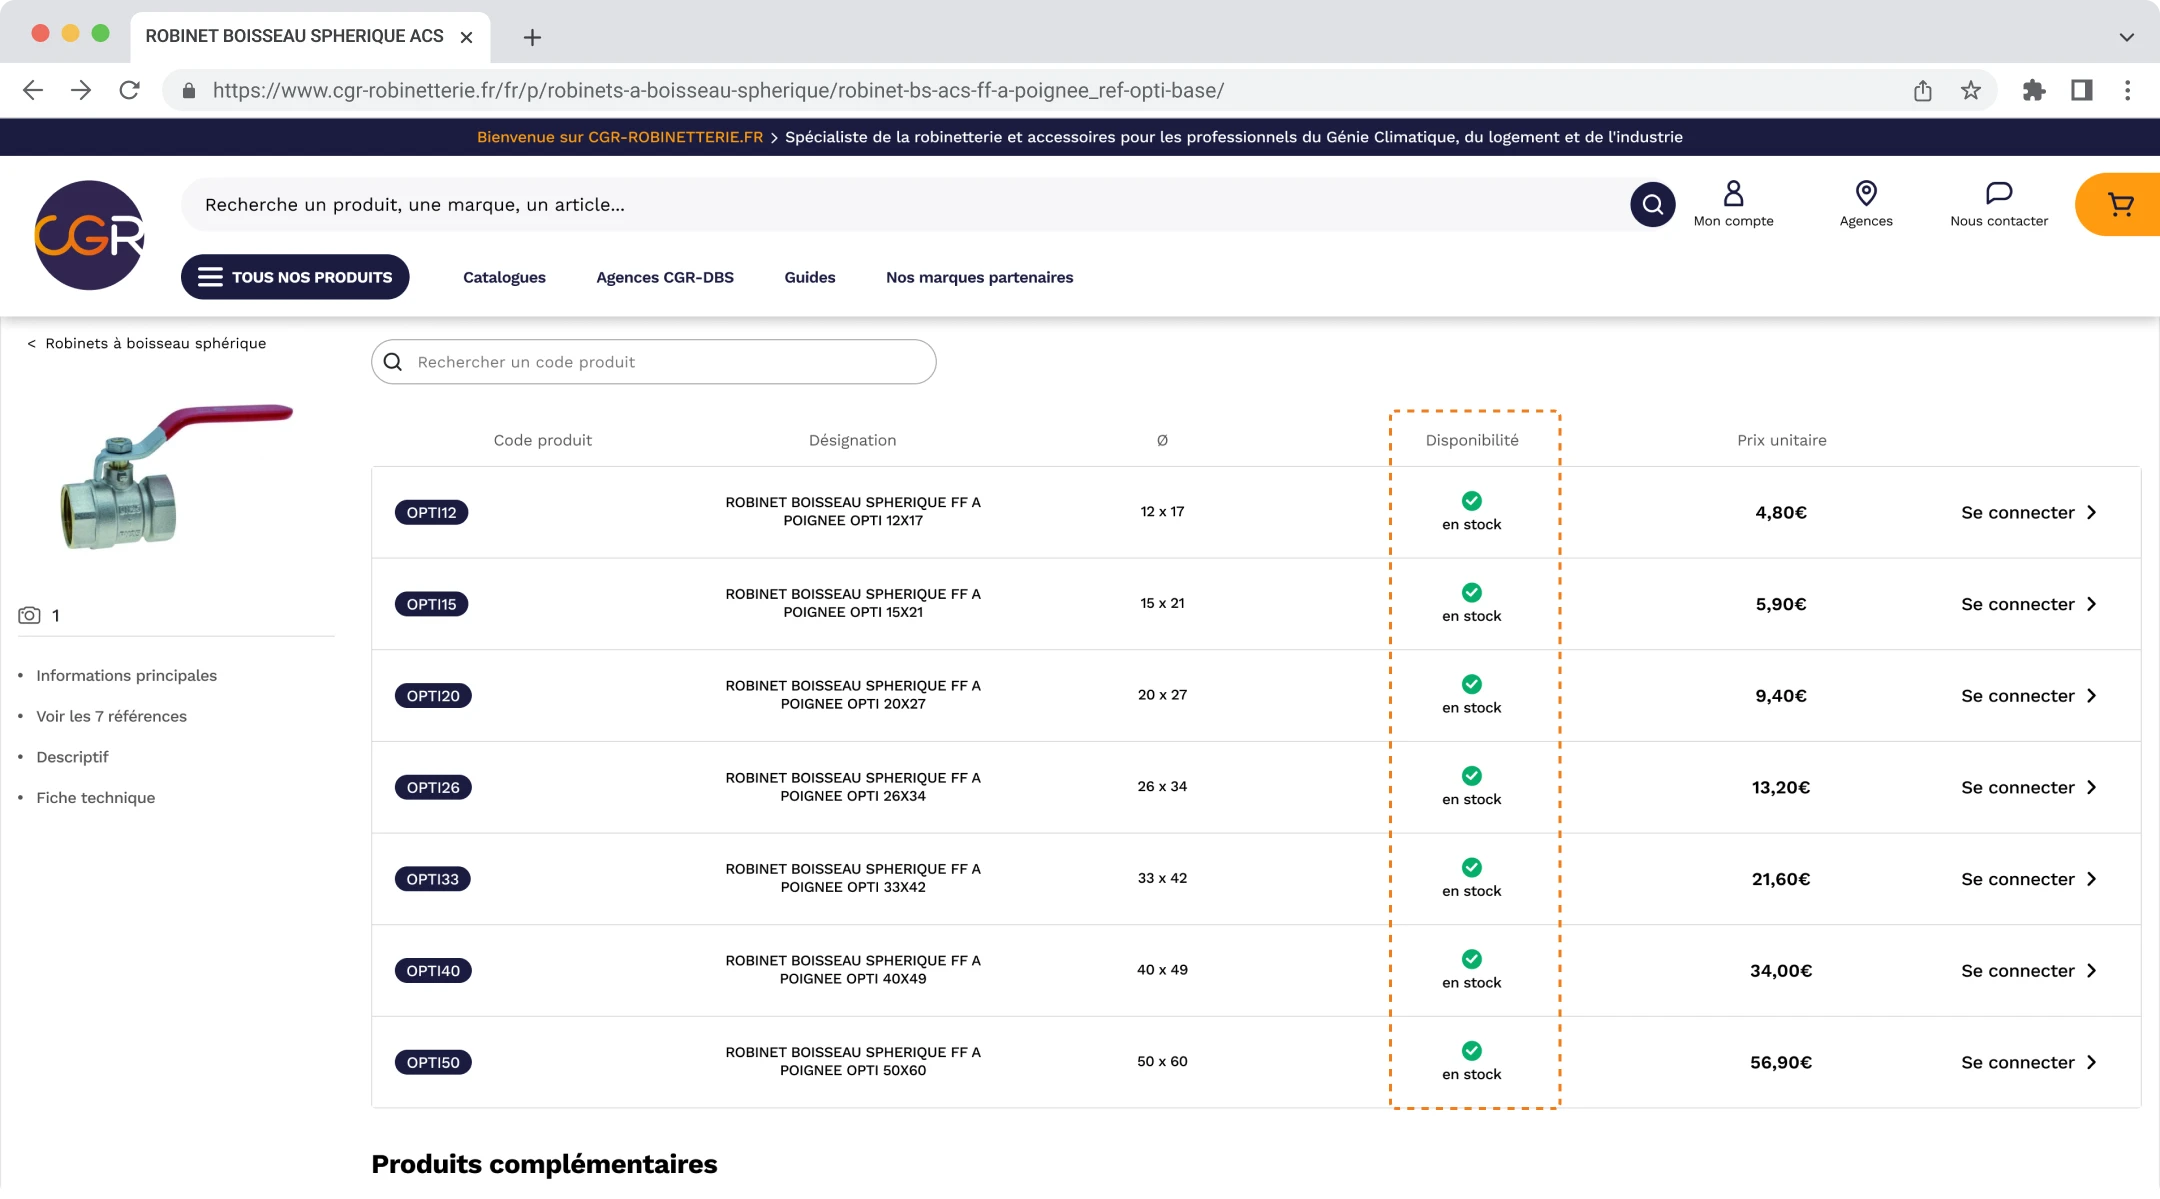
Task: Open TOUS NOS PRODUITS menu
Action: 295,277
